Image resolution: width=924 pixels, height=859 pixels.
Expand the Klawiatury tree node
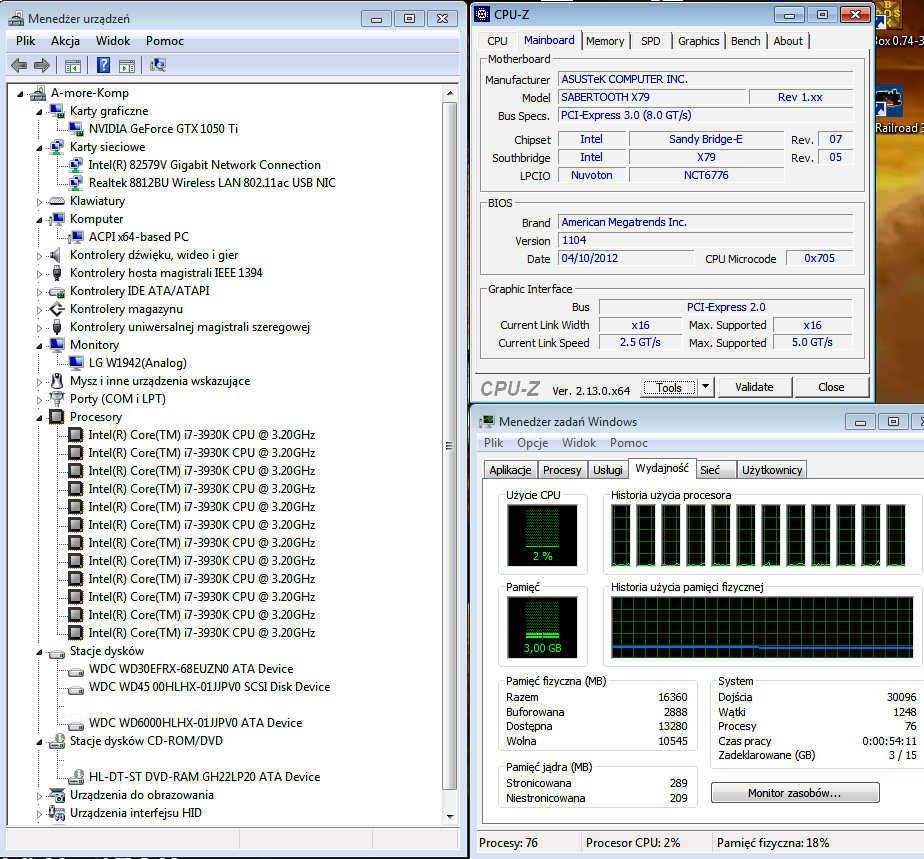tap(39, 202)
